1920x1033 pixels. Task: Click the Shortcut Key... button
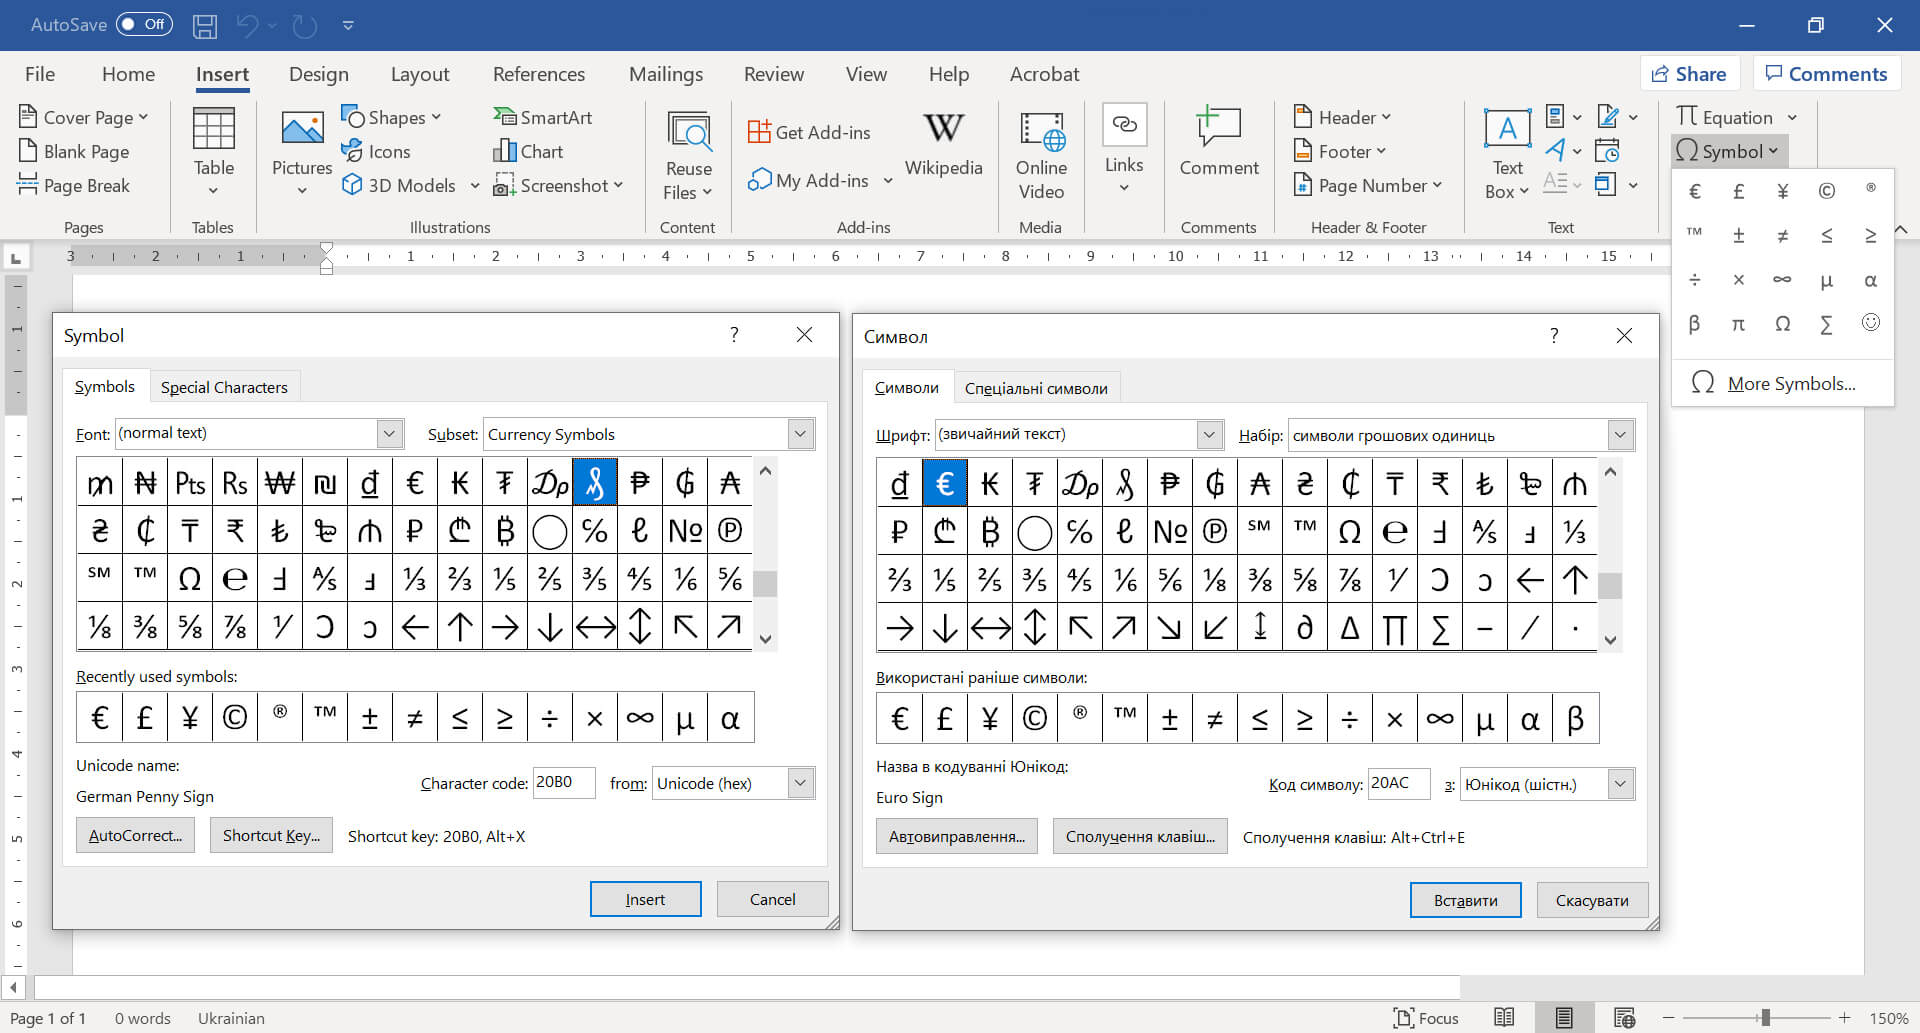coord(271,836)
